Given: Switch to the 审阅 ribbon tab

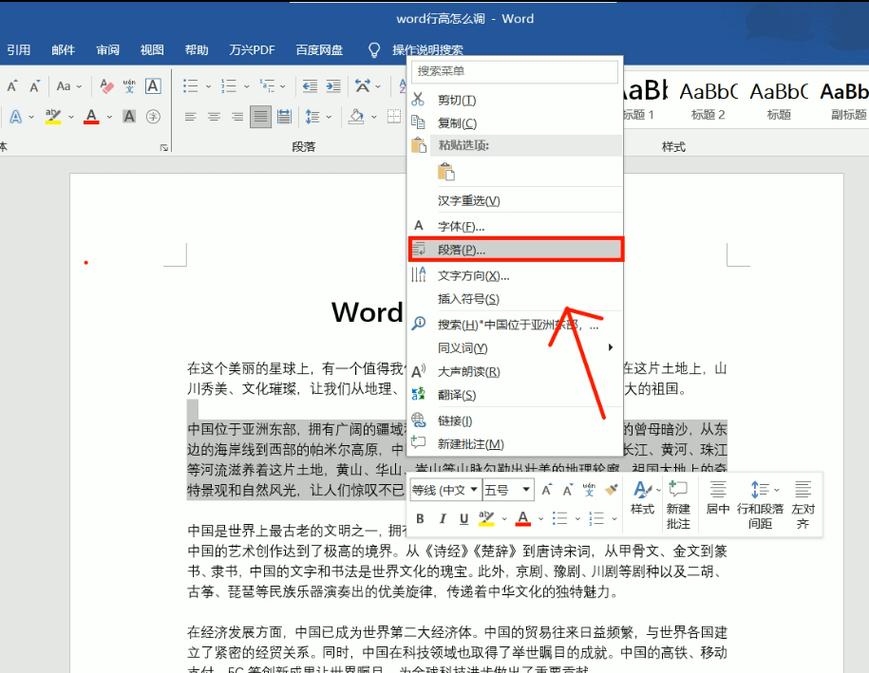Looking at the screenshot, I should point(108,50).
